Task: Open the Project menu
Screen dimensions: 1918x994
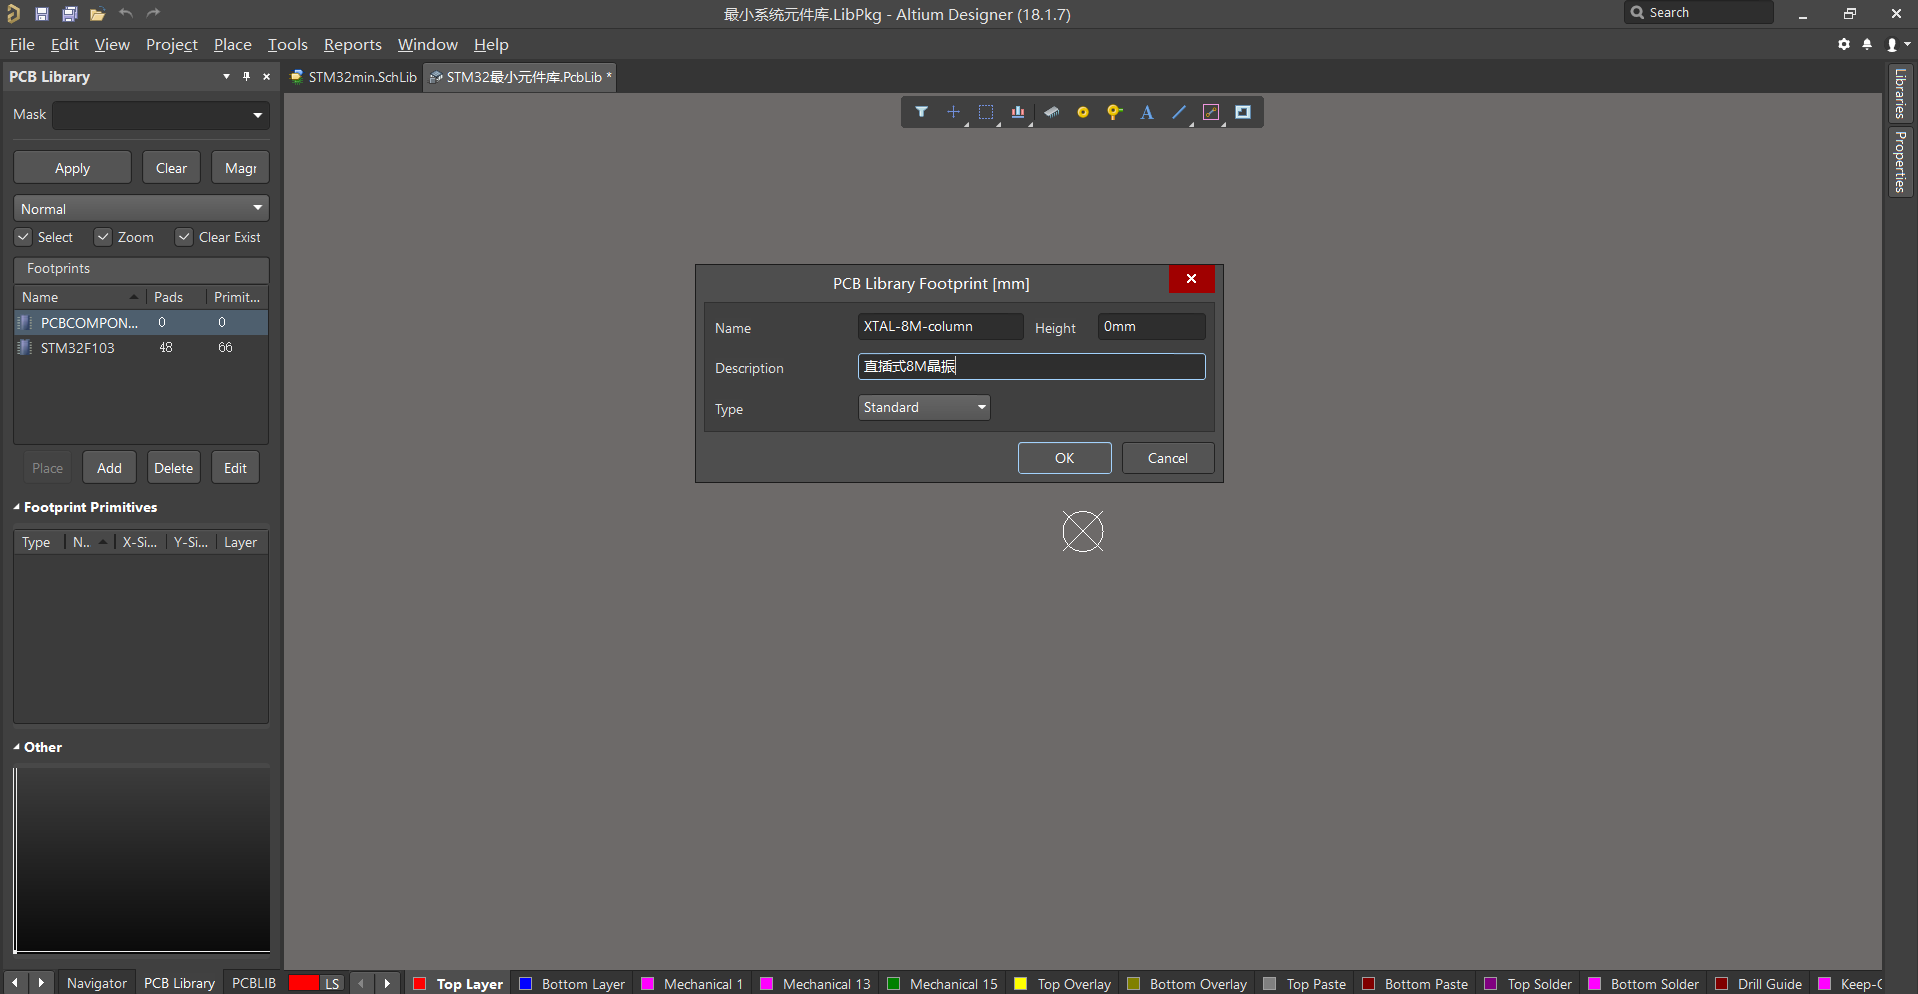Action: pos(172,44)
